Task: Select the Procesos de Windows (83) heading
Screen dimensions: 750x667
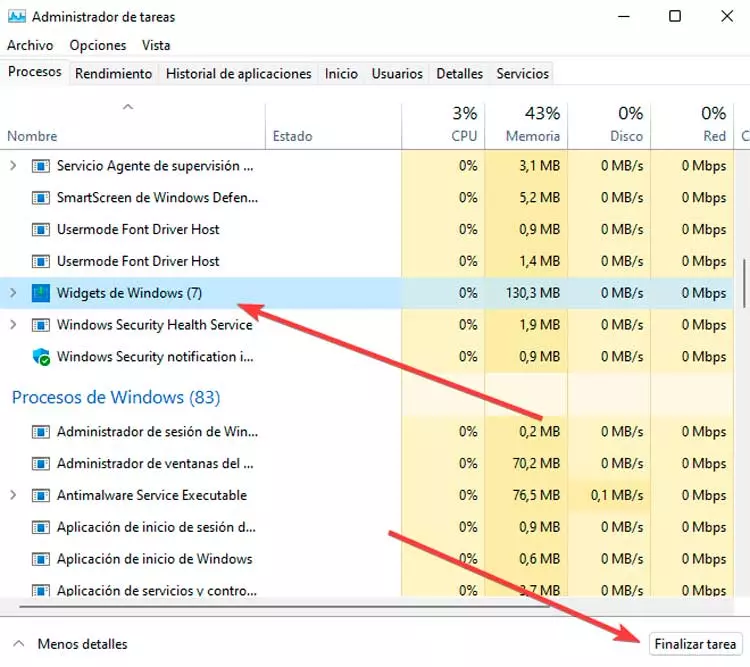Action: click(x=116, y=398)
